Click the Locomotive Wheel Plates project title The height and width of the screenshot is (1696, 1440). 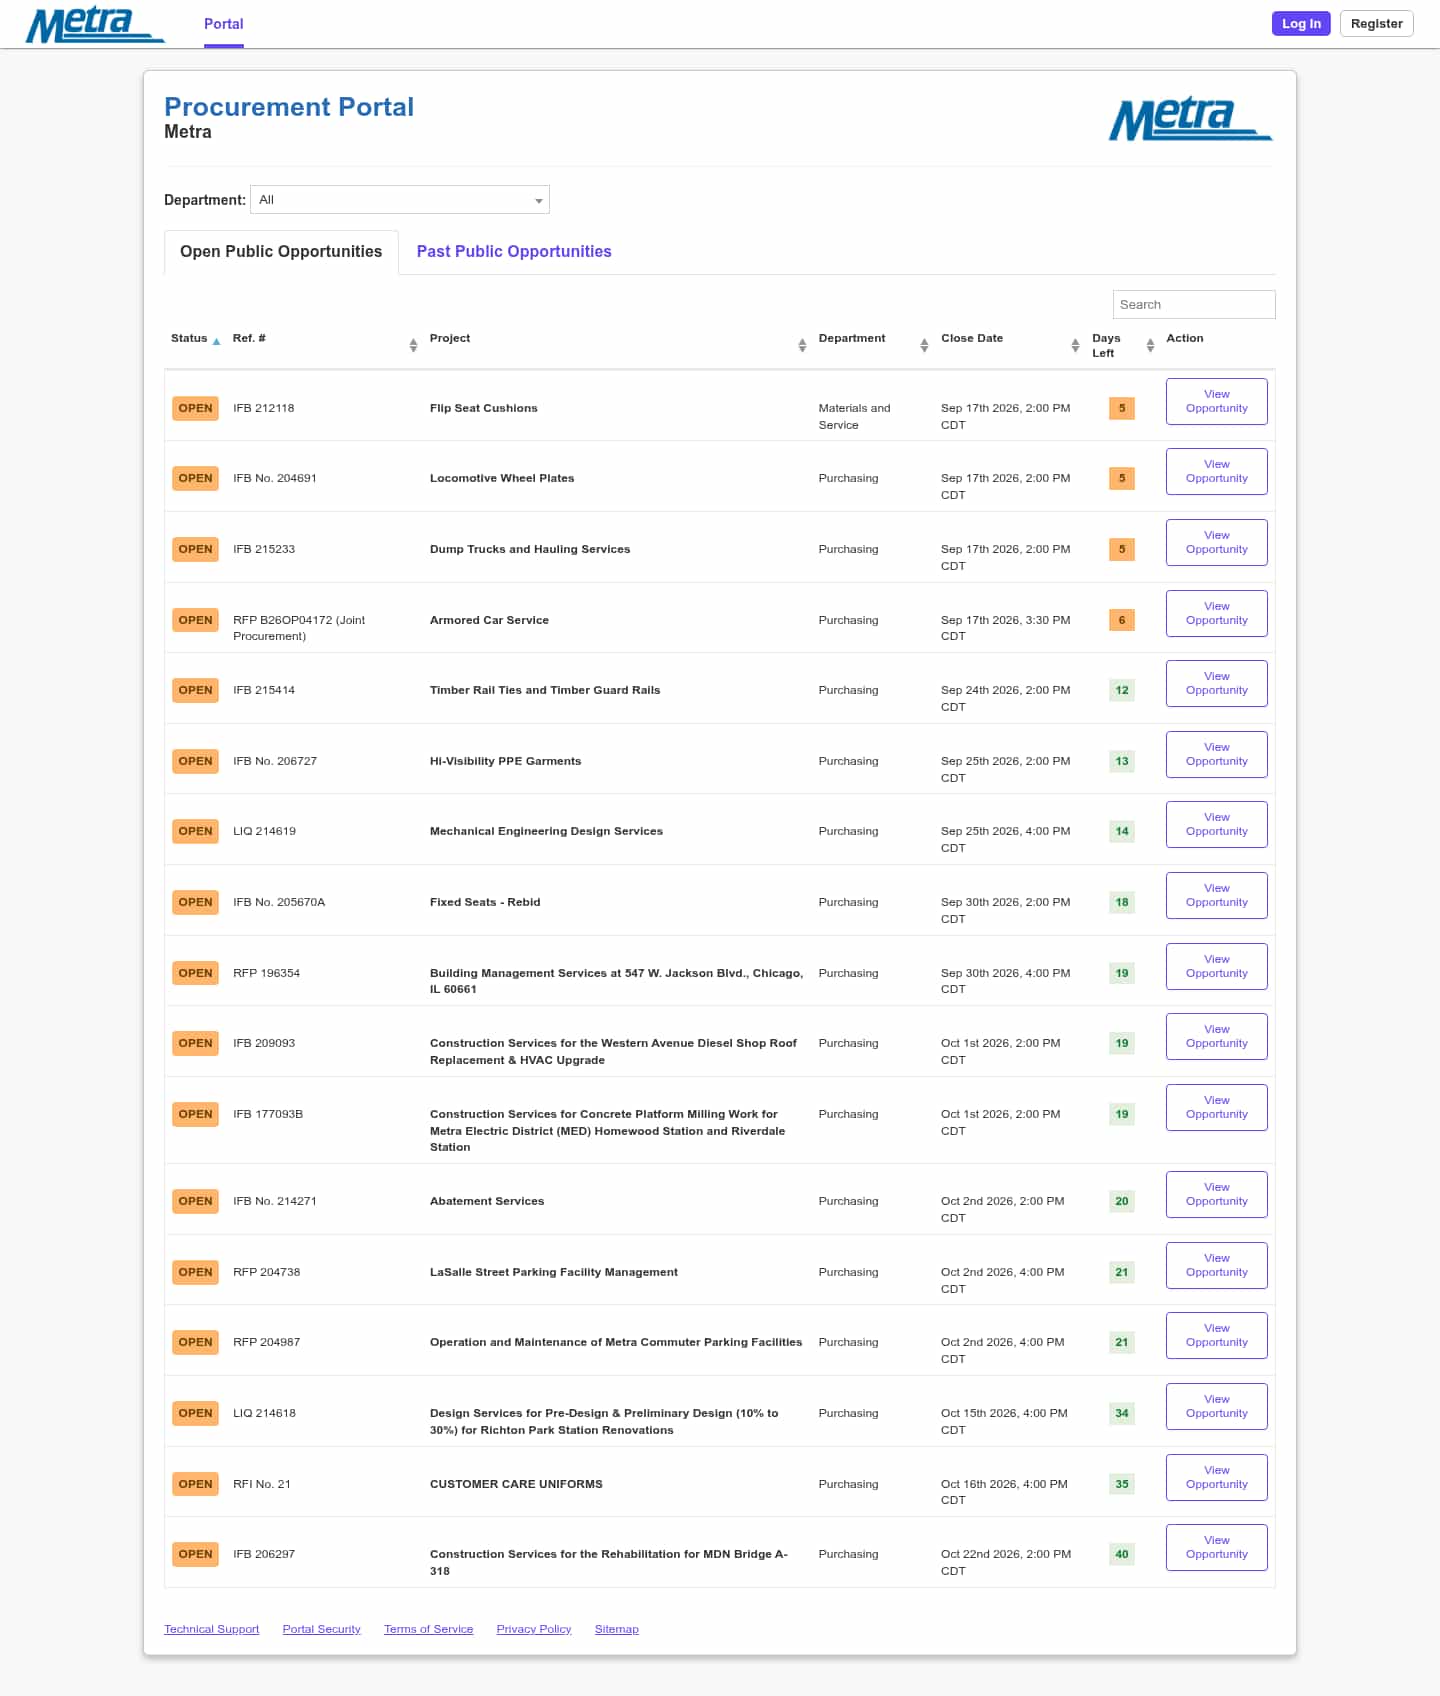click(502, 478)
